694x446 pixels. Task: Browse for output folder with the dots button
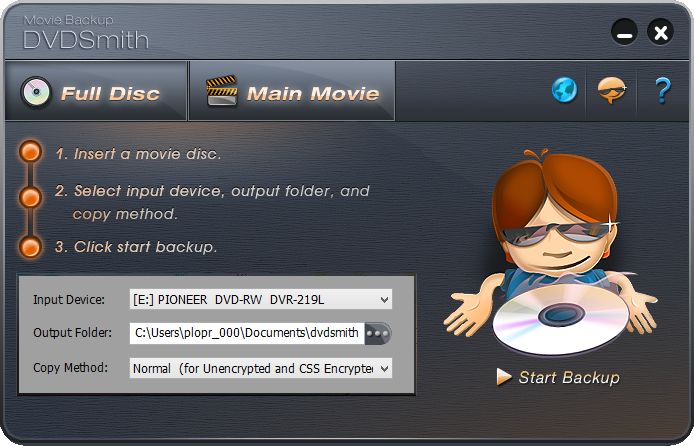[x=378, y=334]
